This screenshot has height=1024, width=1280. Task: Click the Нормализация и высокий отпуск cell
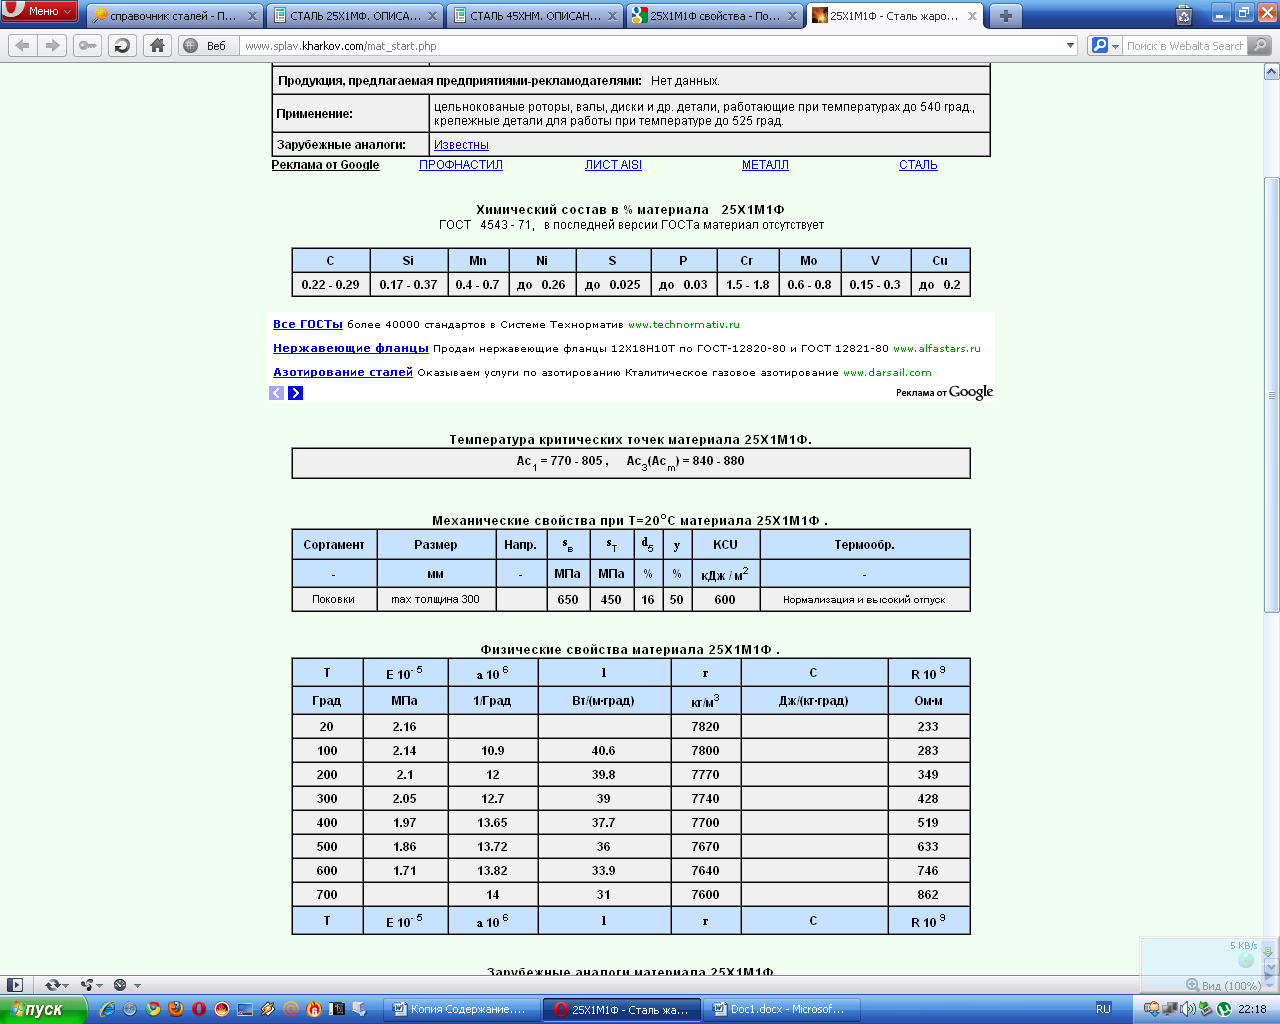click(x=864, y=599)
